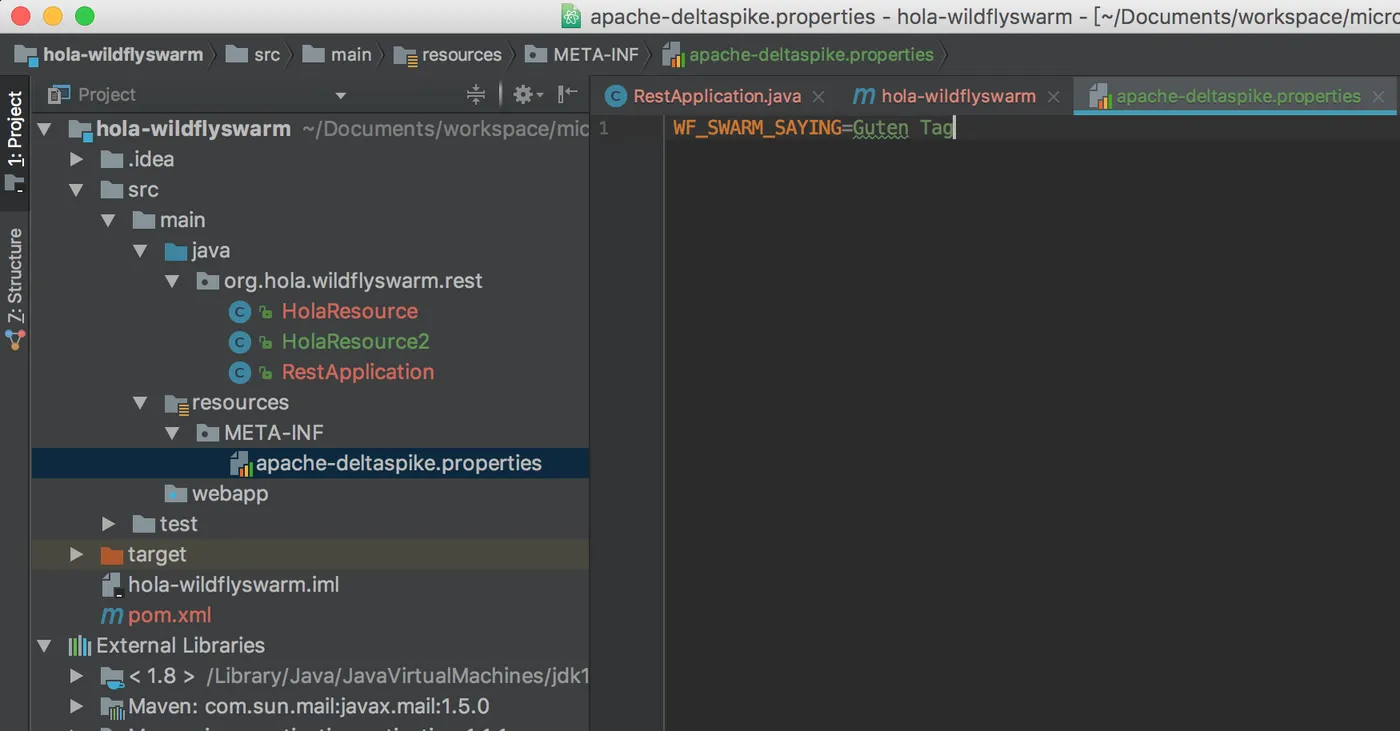Click the RestApplication class icon in the tree
1400x731 pixels.
(x=239, y=373)
